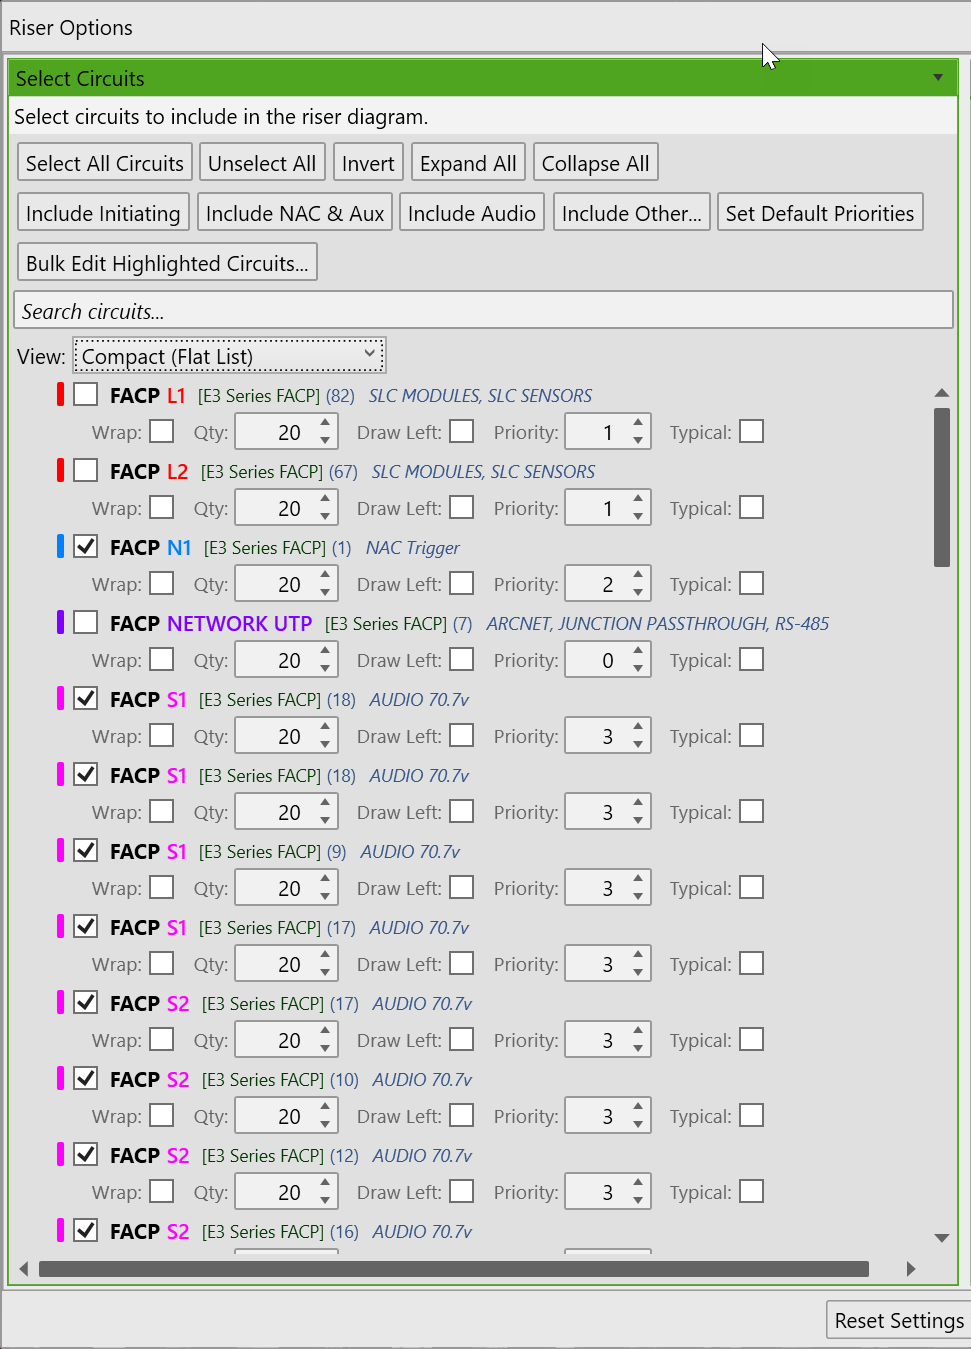Open the Include Other... dialog
Screen dimensions: 971x1349
tap(632, 213)
